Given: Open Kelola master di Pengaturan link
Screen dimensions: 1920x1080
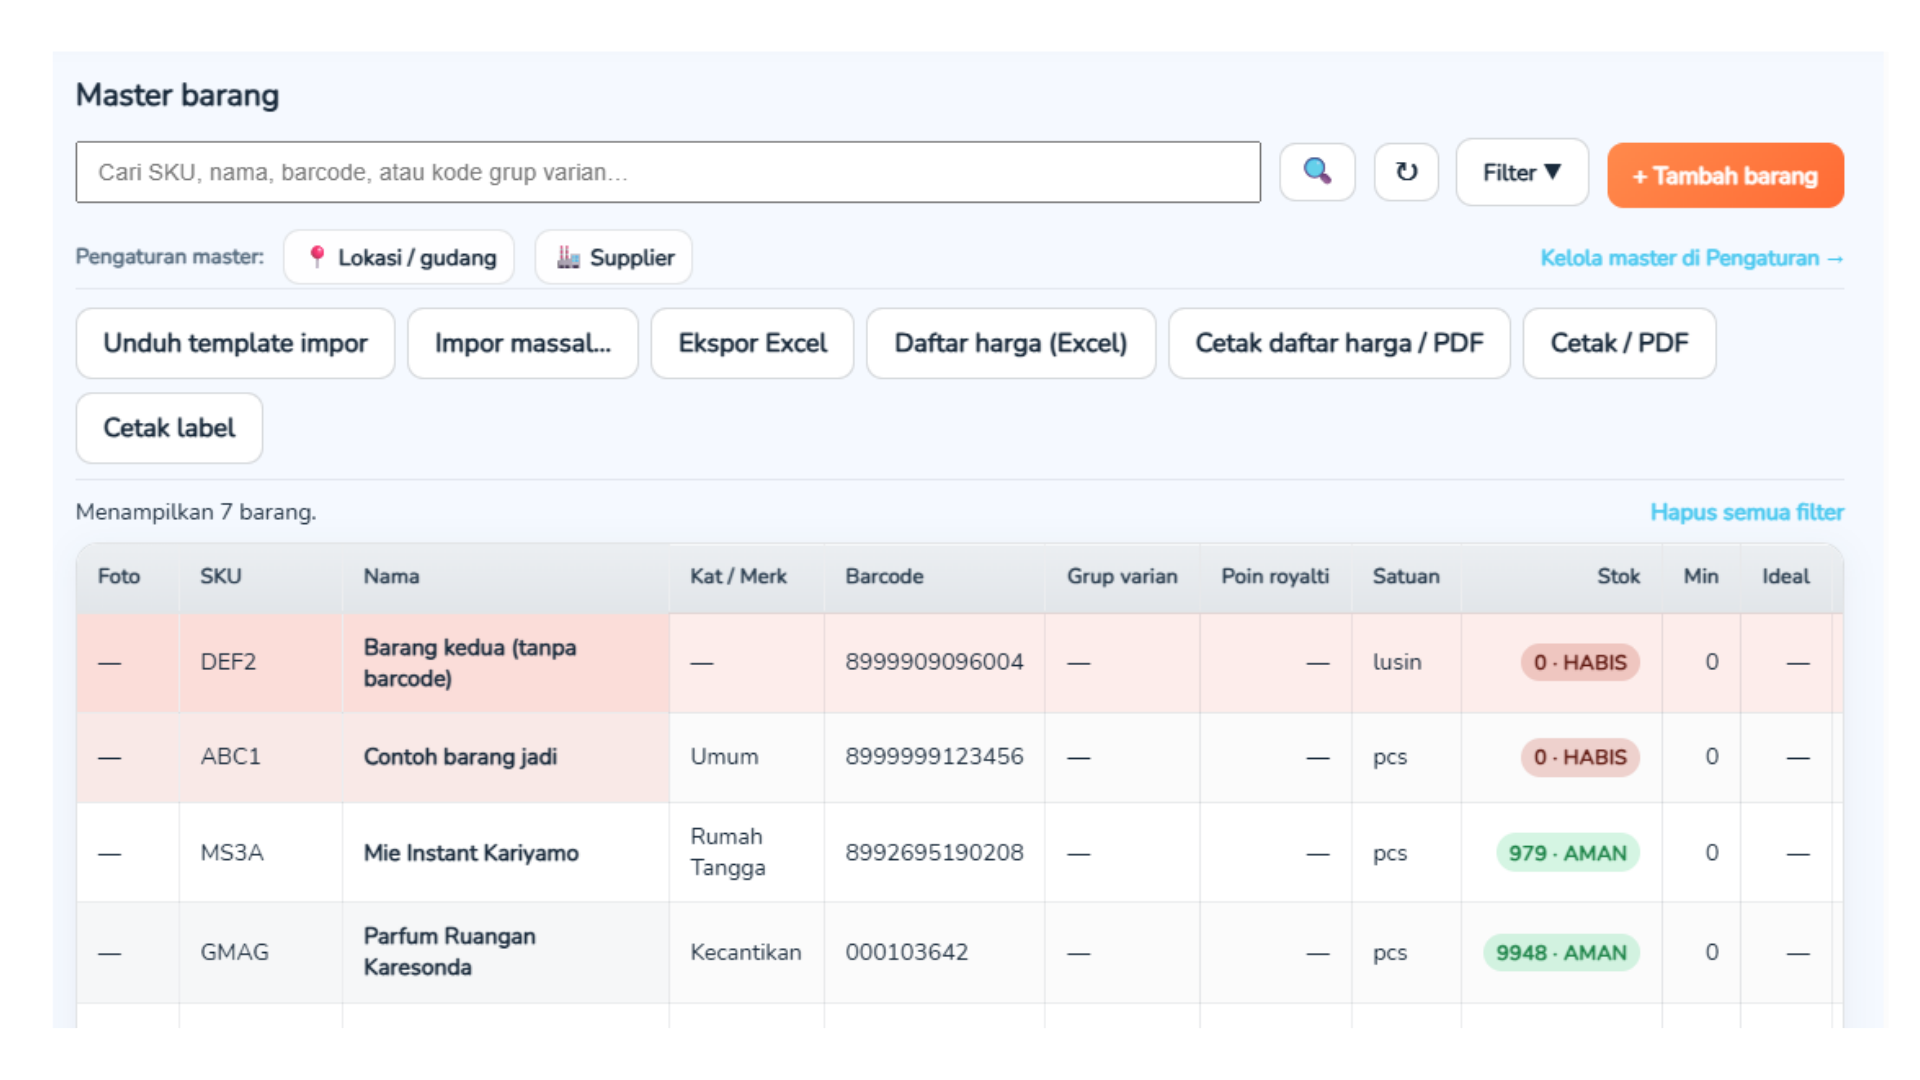Looking at the screenshot, I should (x=1691, y=258).
